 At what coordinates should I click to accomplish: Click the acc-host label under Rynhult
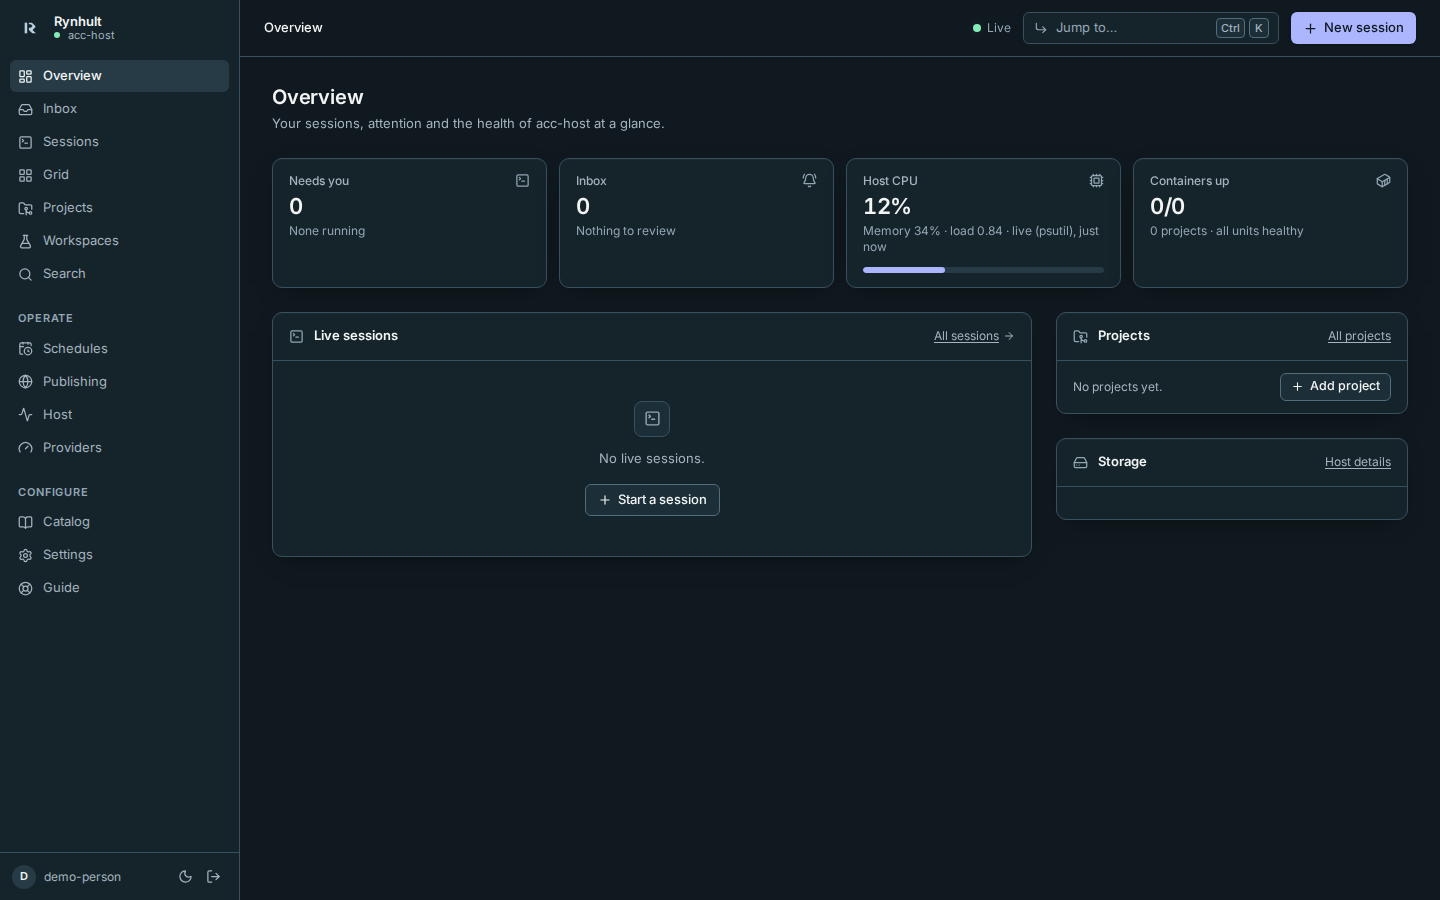[x=91, y=36]
